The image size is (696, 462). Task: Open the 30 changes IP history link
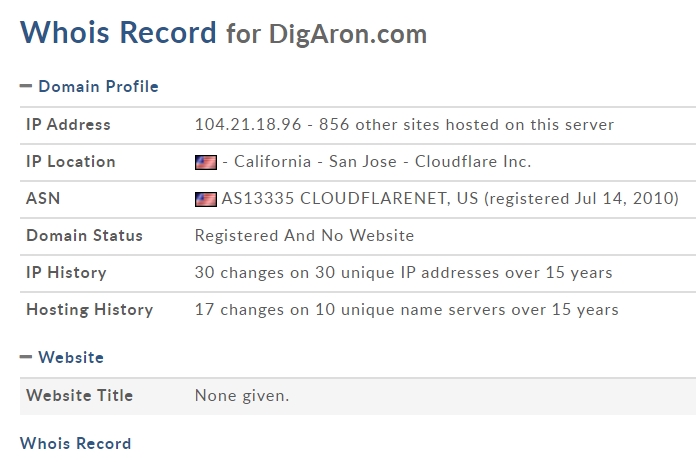pyautogui.click(x=403, y=272)
